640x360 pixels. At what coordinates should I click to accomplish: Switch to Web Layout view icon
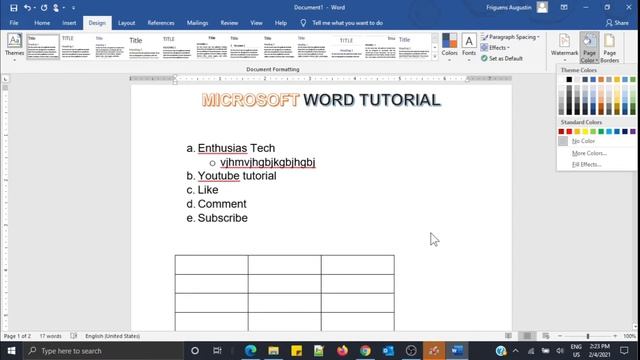pos(546,336)
